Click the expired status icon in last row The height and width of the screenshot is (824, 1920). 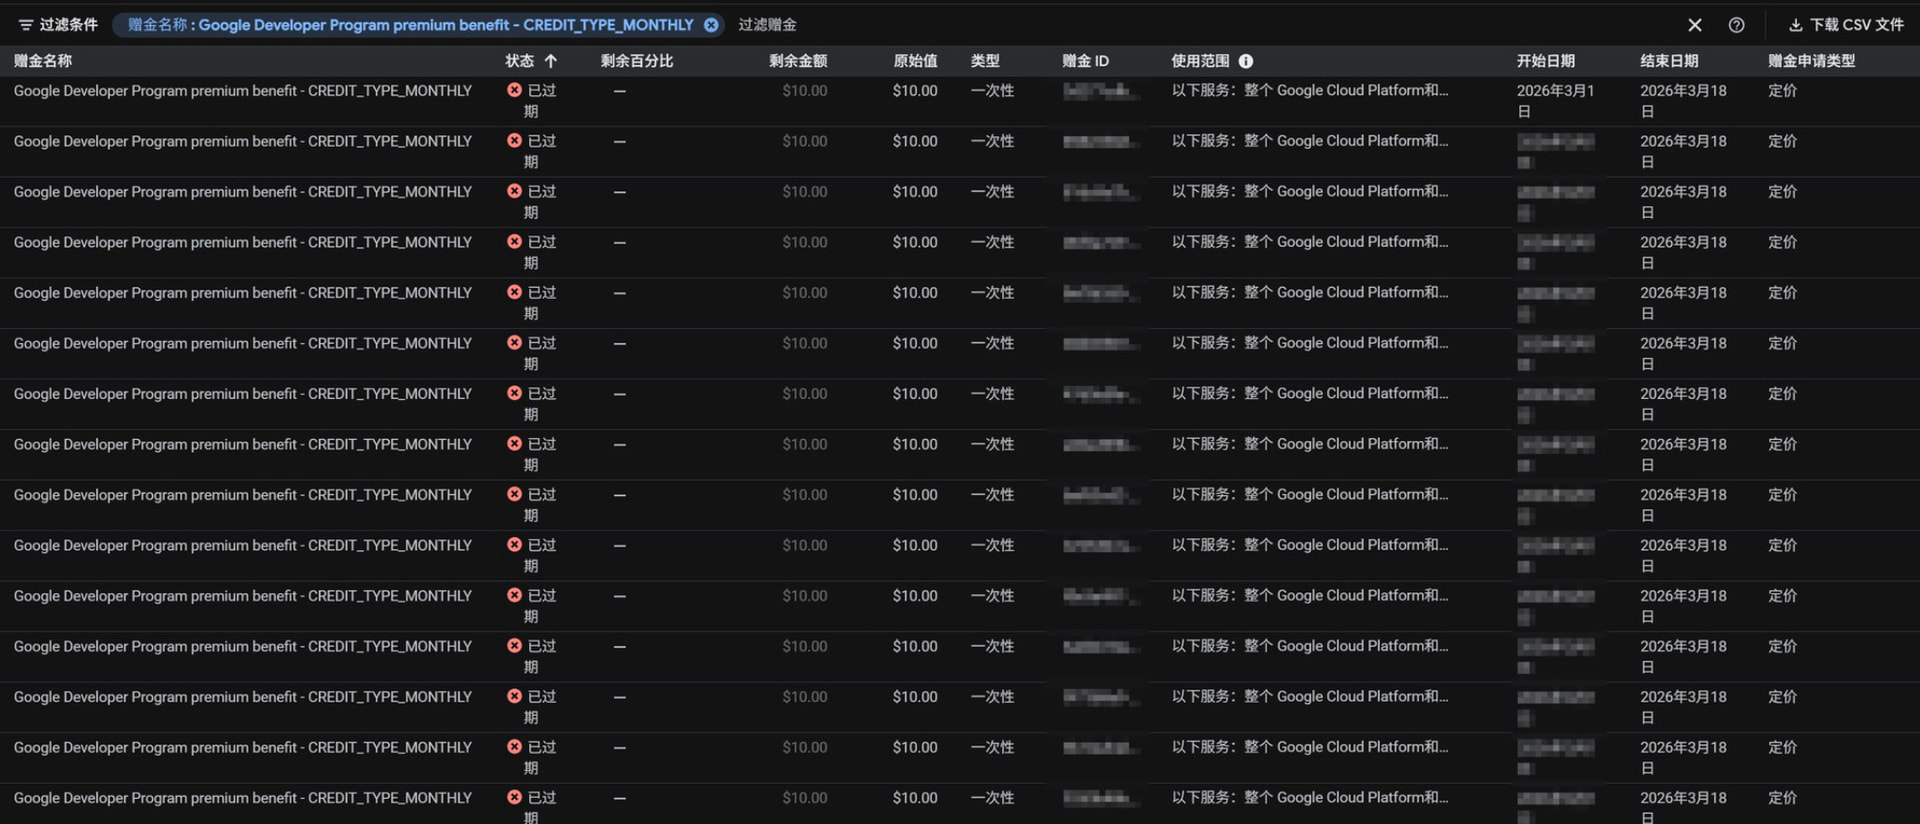click(x=514, y=797)
